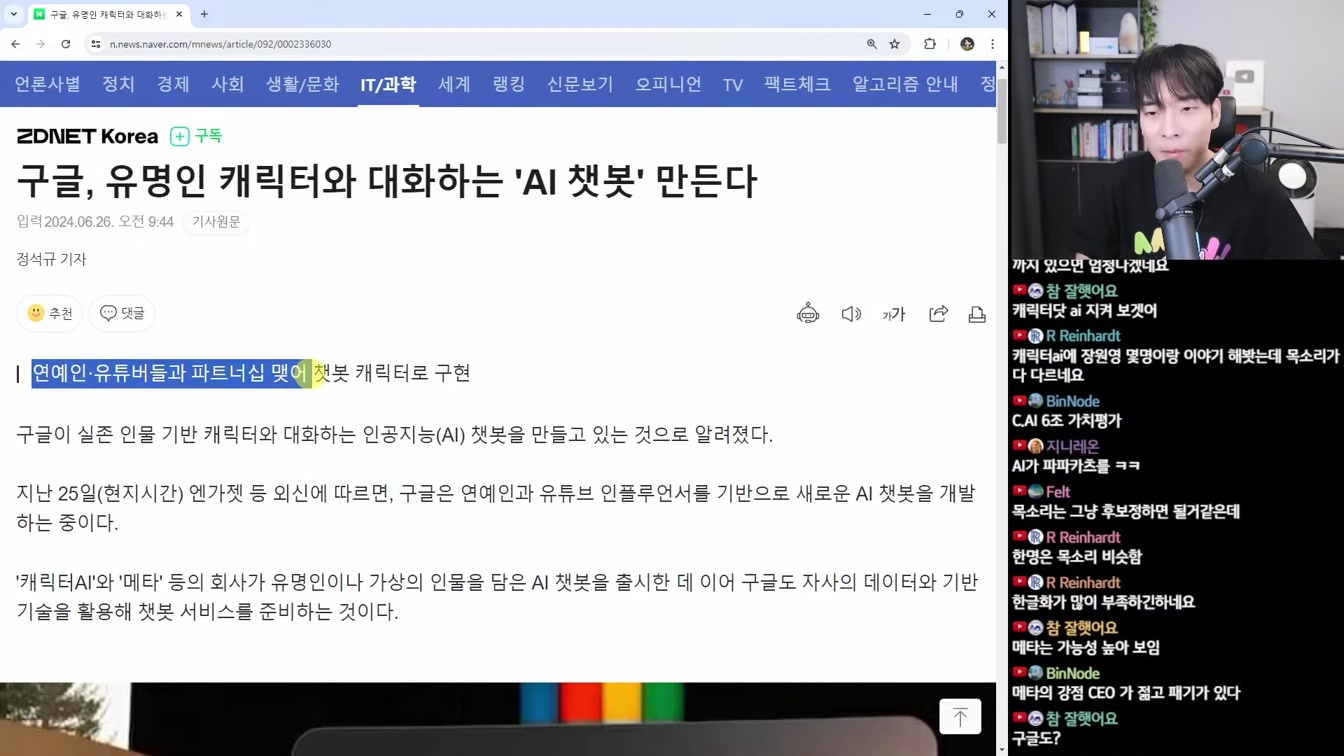Go forward in browser history
1344x756 pixels.
pos(40,44)
